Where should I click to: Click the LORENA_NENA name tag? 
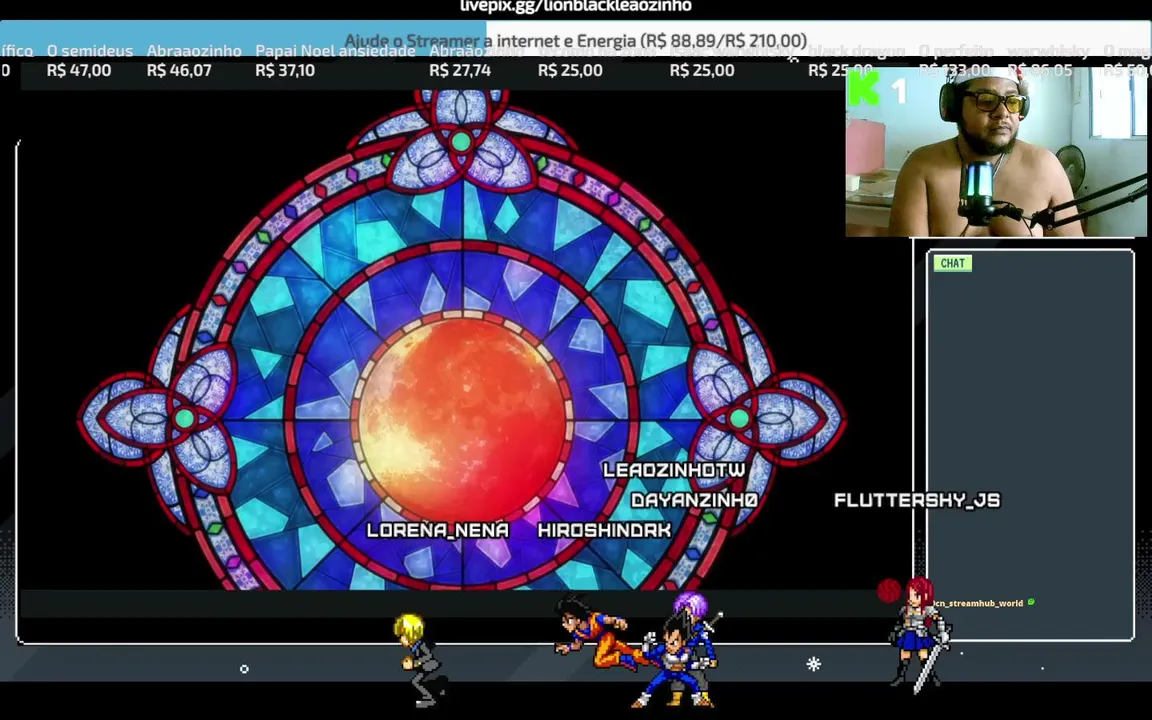click(x=437, y=530)
